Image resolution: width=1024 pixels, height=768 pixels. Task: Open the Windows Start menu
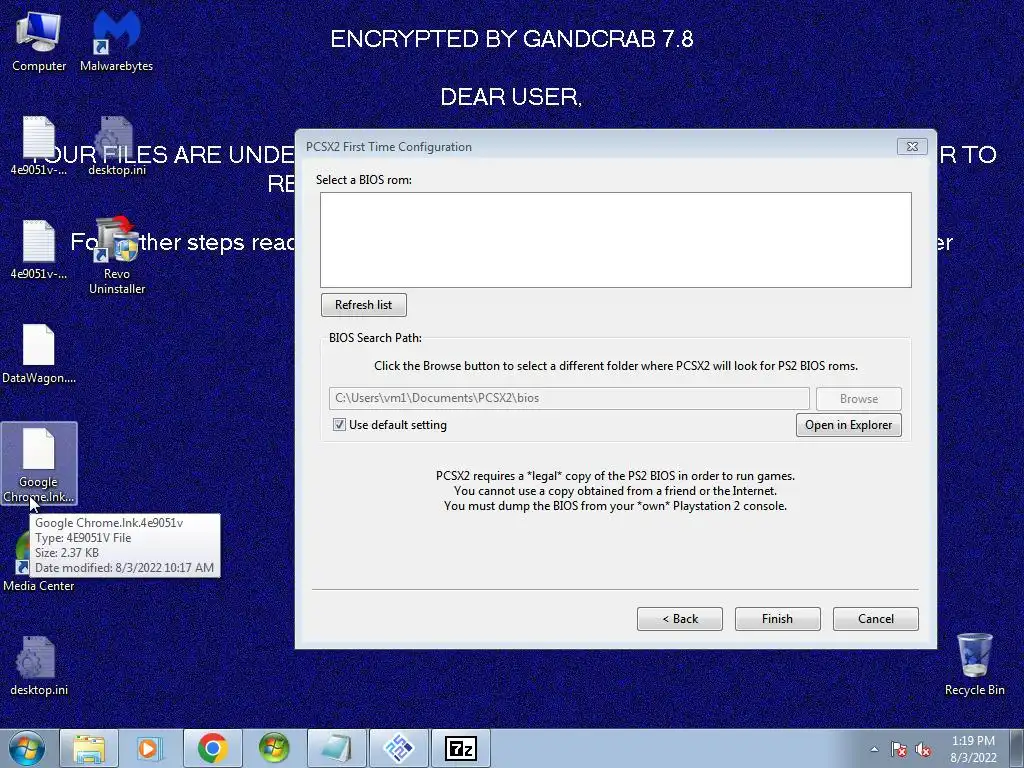27,748
